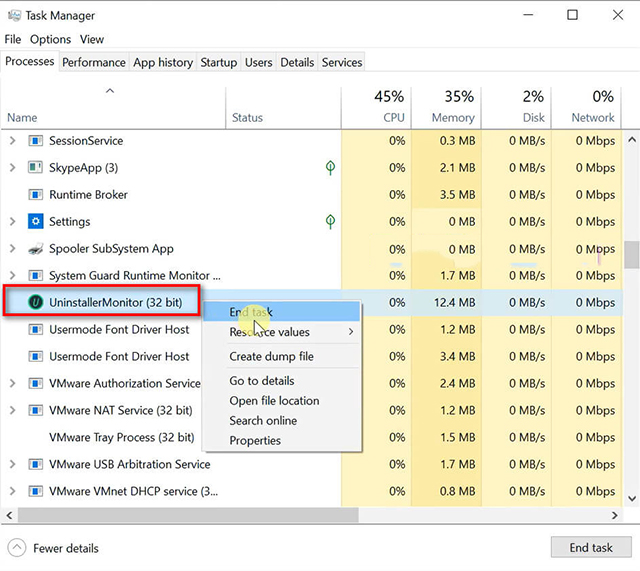Expand VMware VMnet DHCP service group
The width and height of the screenshot is (640, 571).
(13, 491)
